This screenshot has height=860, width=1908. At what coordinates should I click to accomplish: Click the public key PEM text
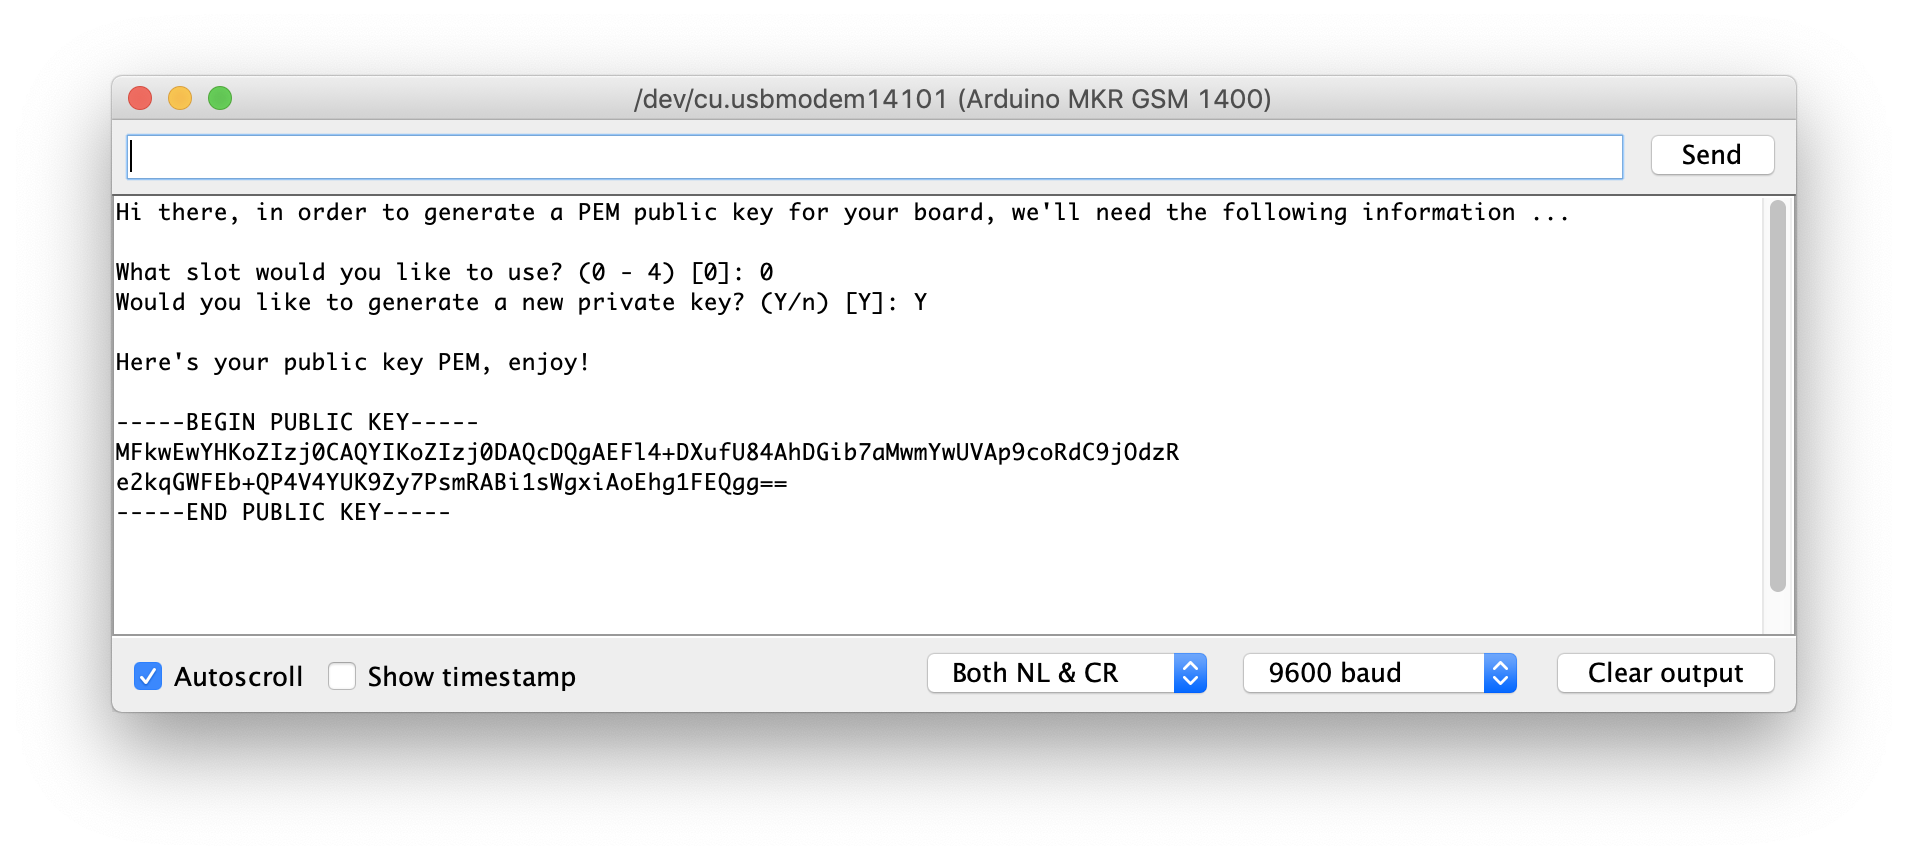coord(646,452)
